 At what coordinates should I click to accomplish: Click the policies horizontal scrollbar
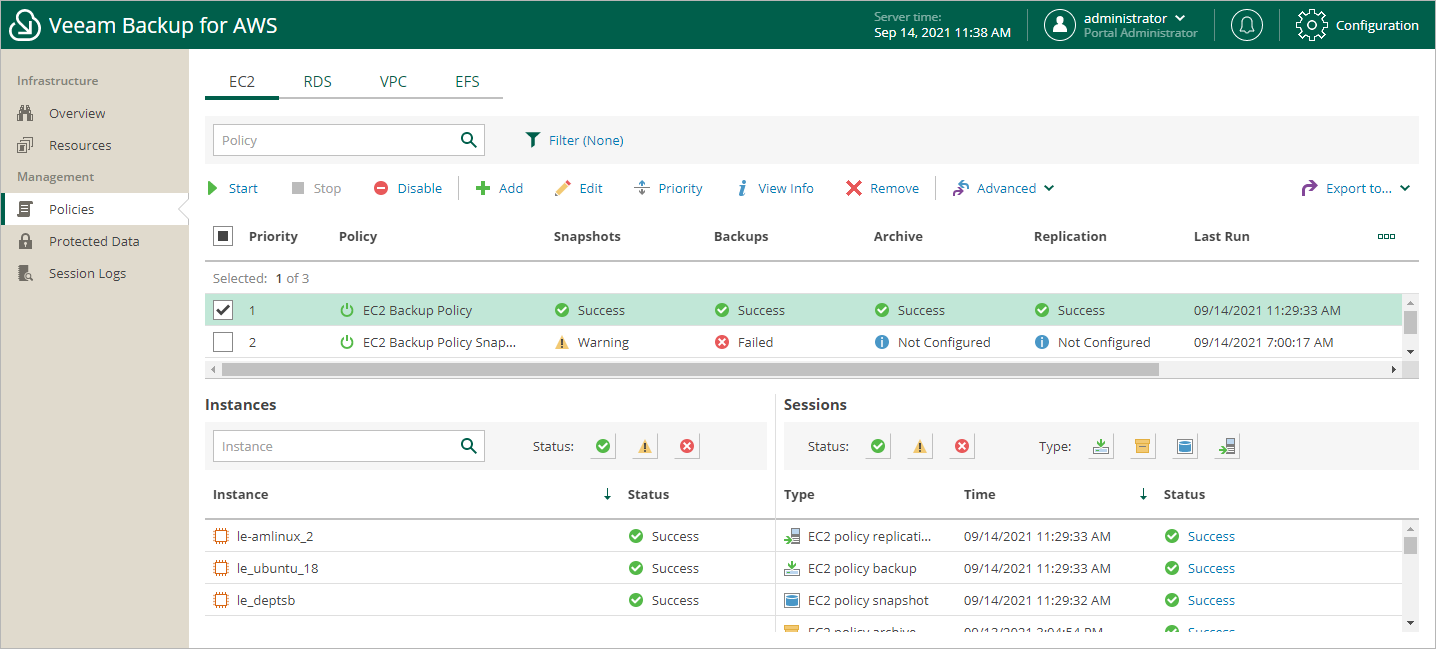pyautogui.click(x=690, y=369)
